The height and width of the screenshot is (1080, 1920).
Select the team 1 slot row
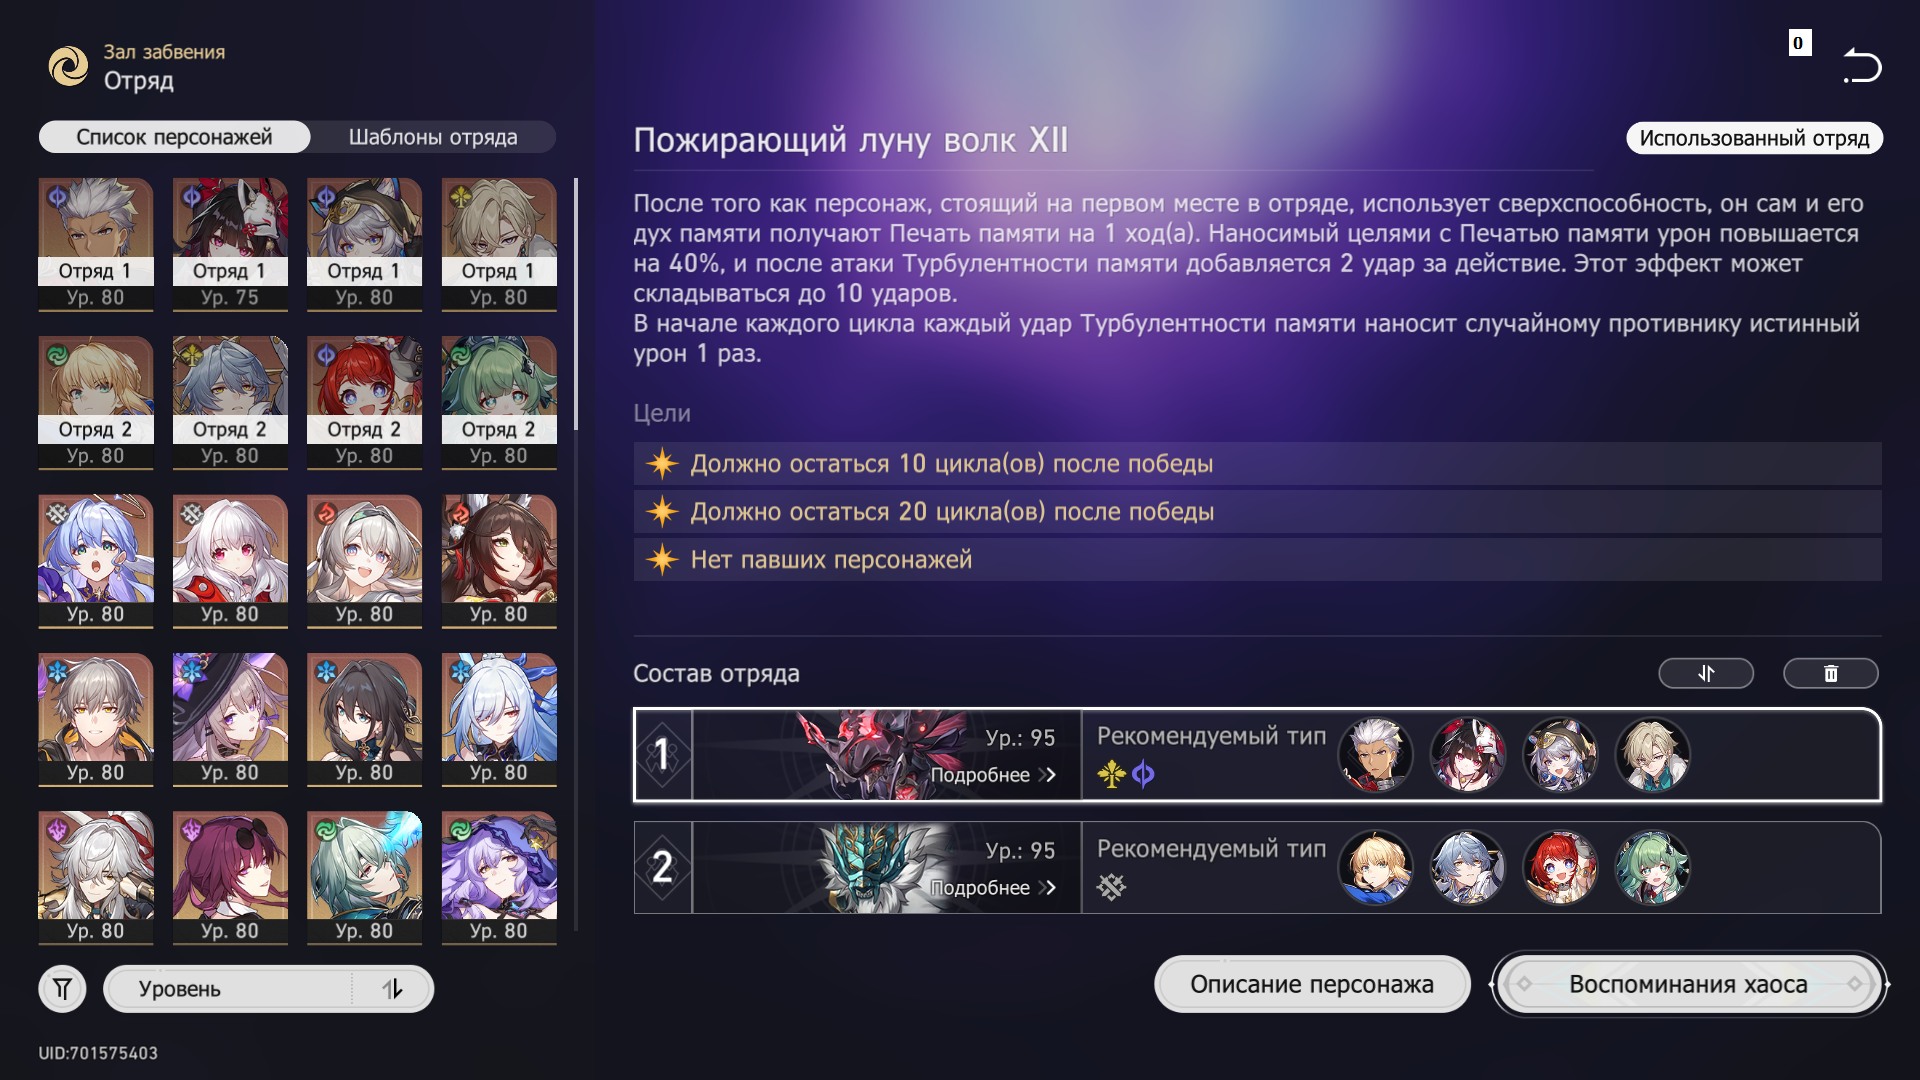tap(1257, 755)
